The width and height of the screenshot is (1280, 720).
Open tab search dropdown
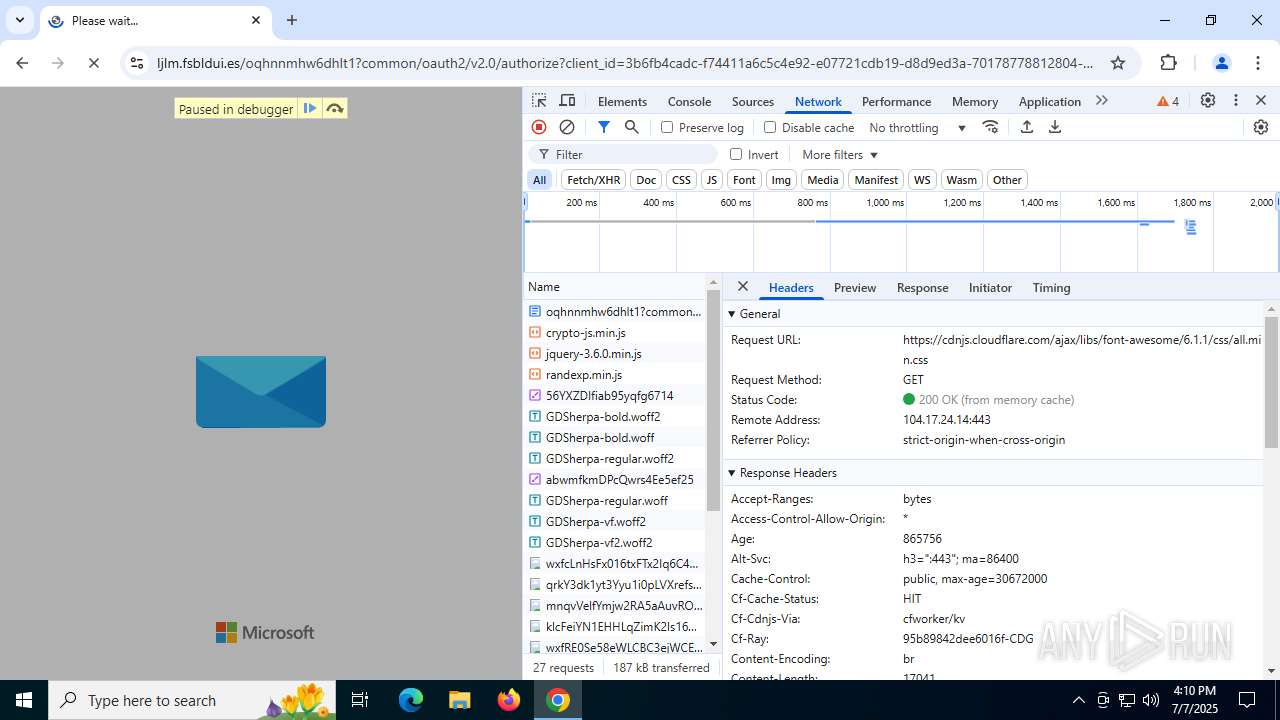coord(20,20)
